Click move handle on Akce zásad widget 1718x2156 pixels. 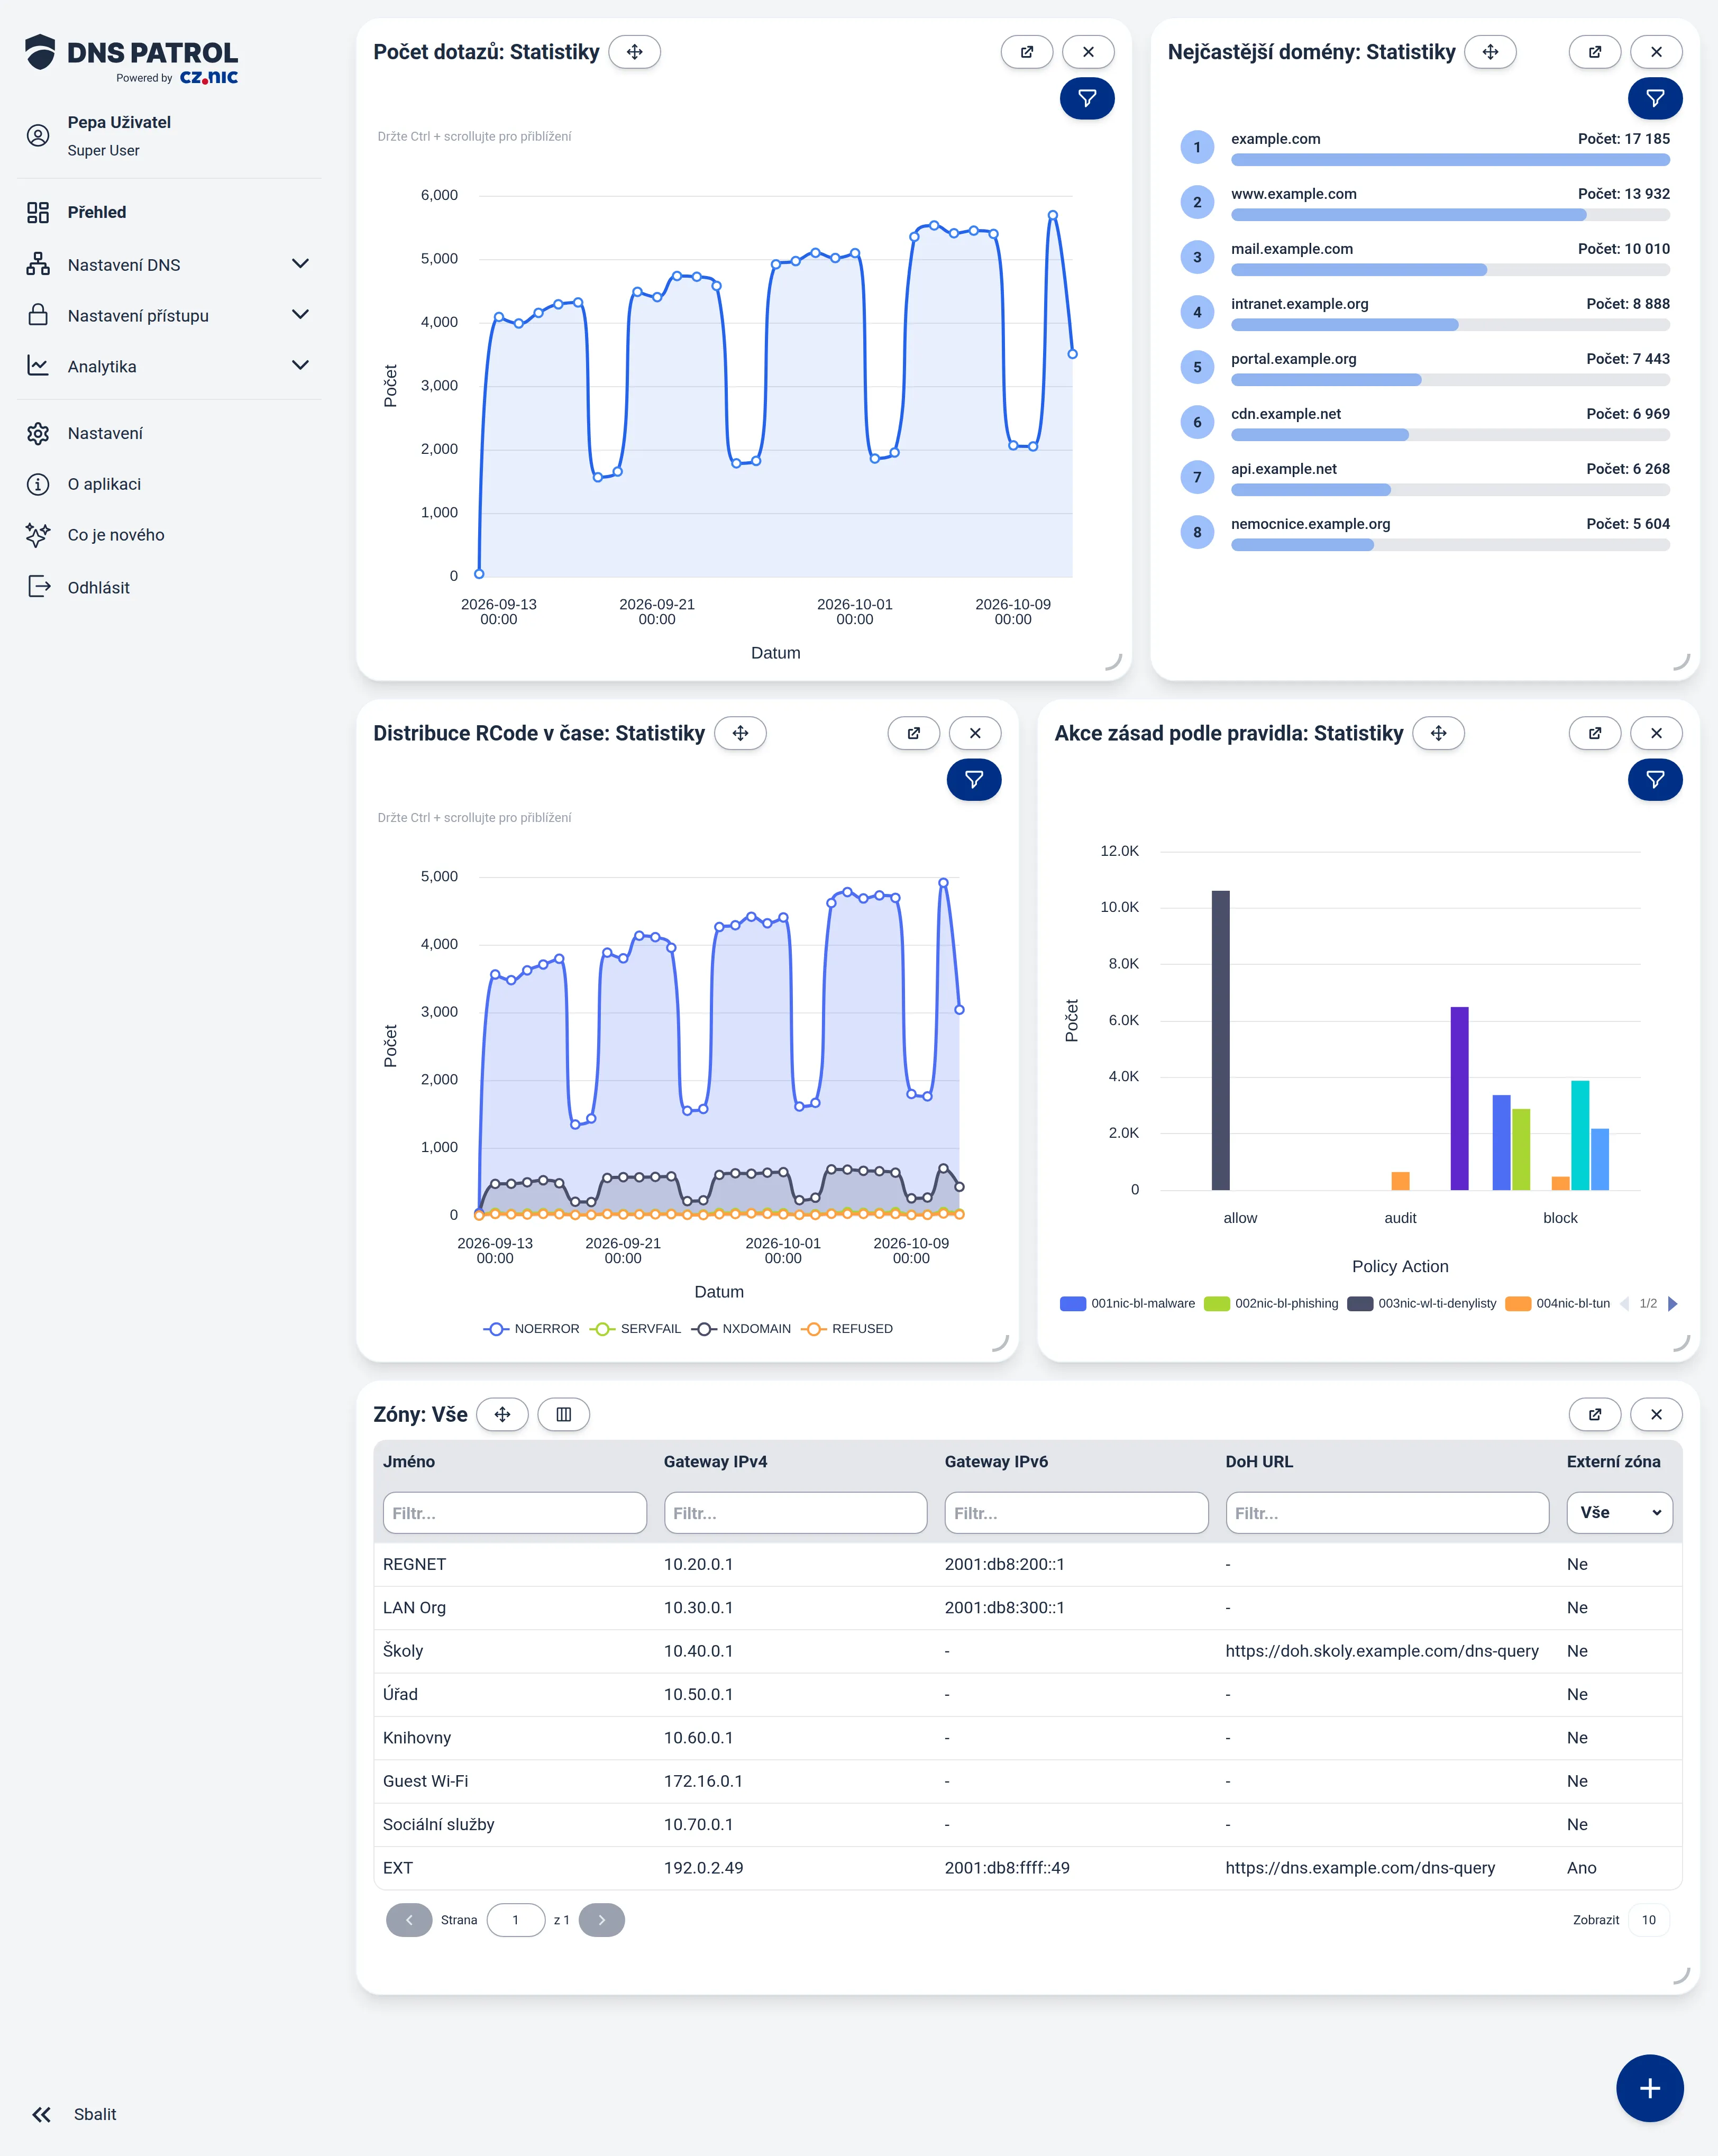[x=1438, y=733]
